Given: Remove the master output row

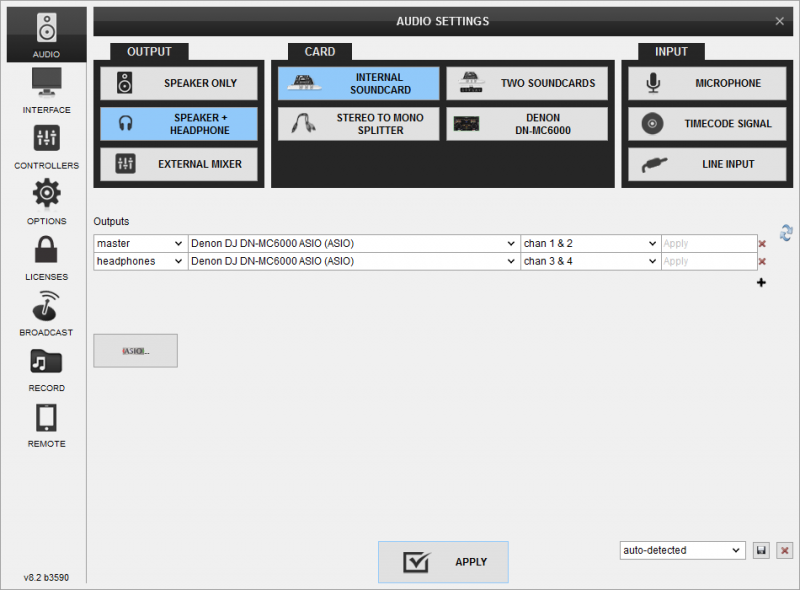Looking at the screenshot, I should click(762, 244).
